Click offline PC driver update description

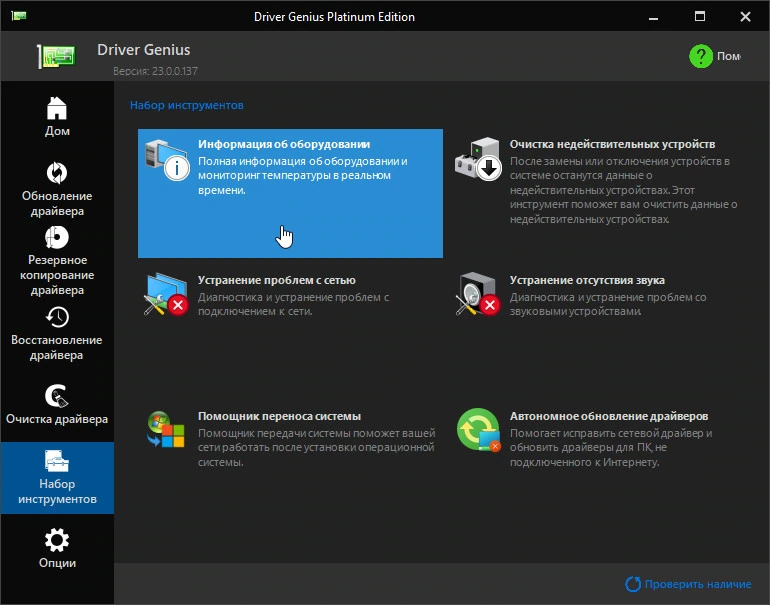611,447
